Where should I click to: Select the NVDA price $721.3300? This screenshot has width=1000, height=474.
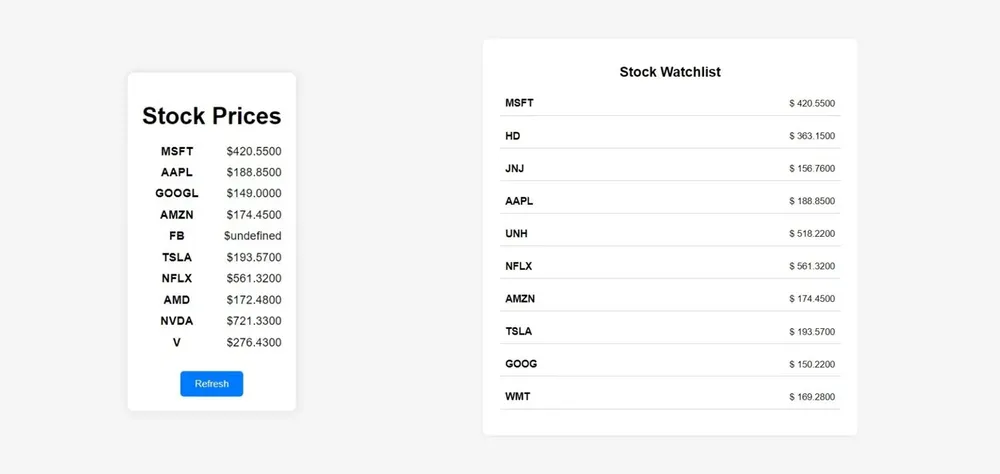coord(254,321)
